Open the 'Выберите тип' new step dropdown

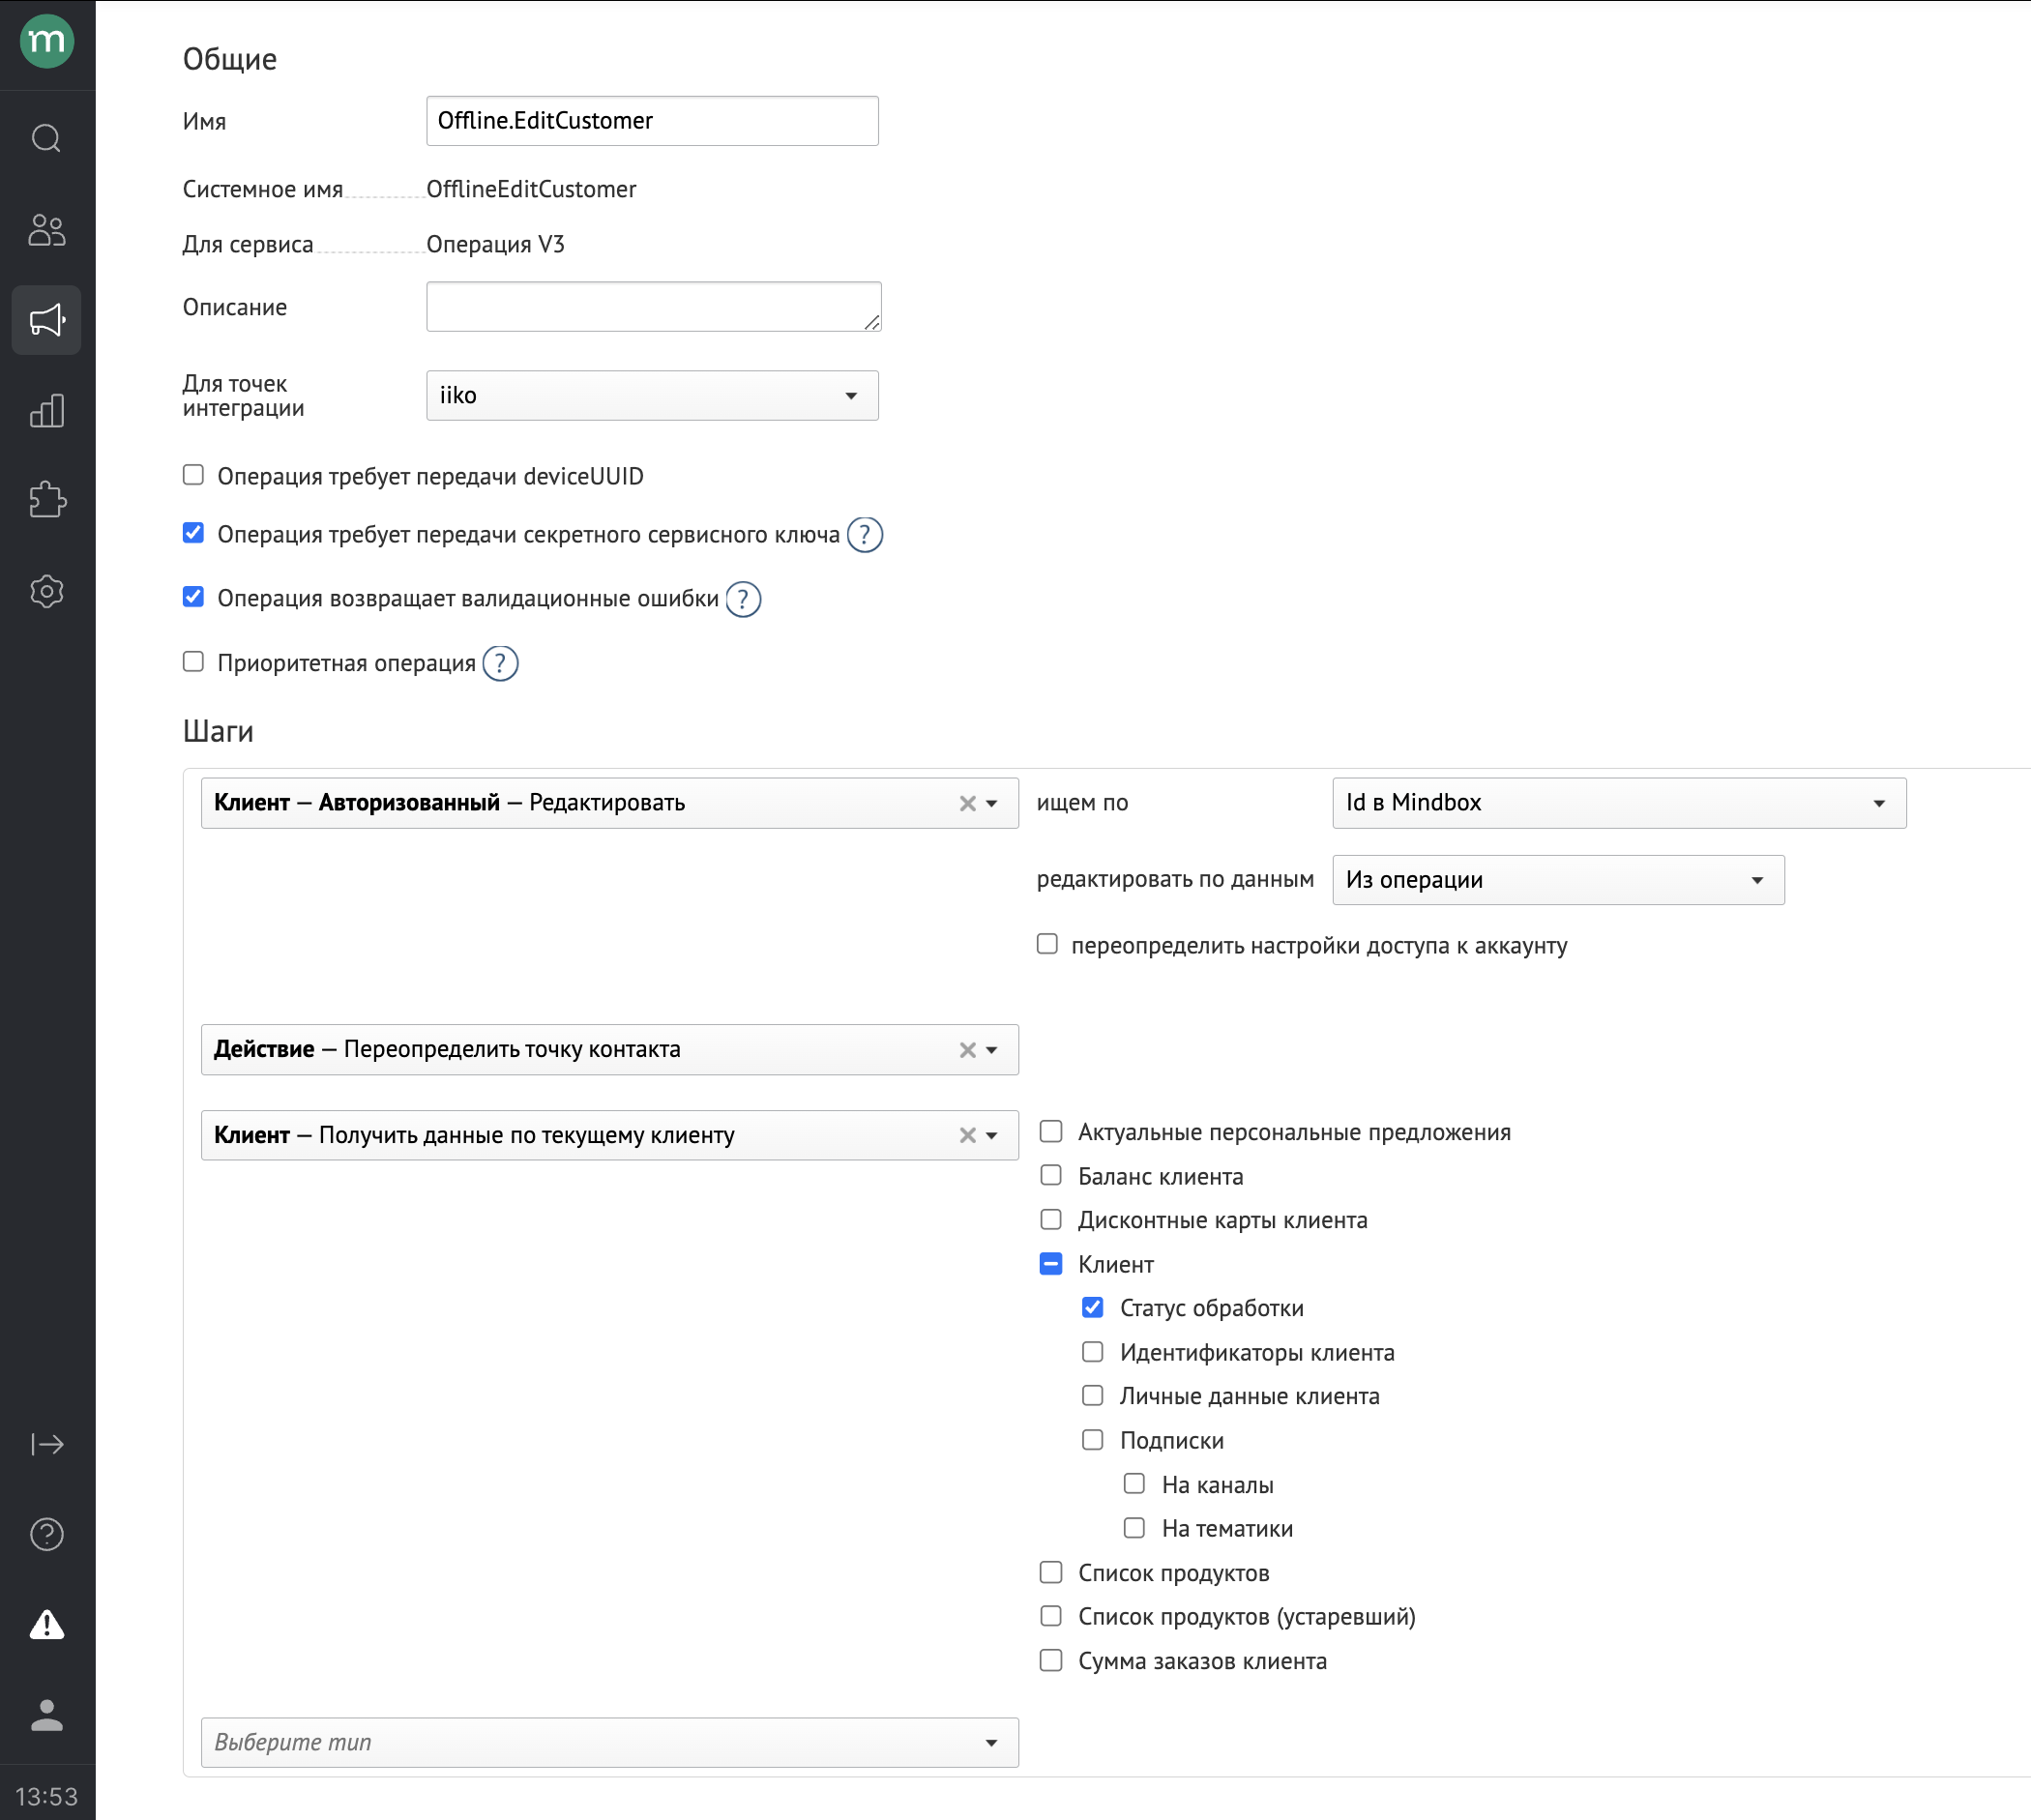610,1742
